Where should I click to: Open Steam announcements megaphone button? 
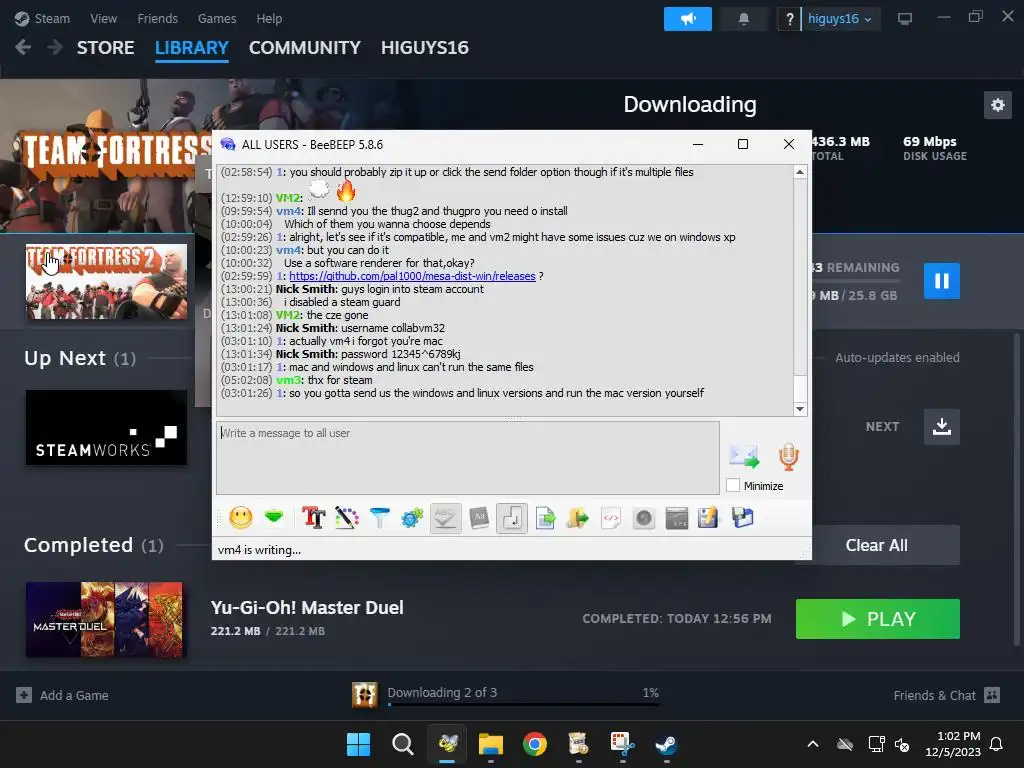pyautogui.click(x=688, y=19)
